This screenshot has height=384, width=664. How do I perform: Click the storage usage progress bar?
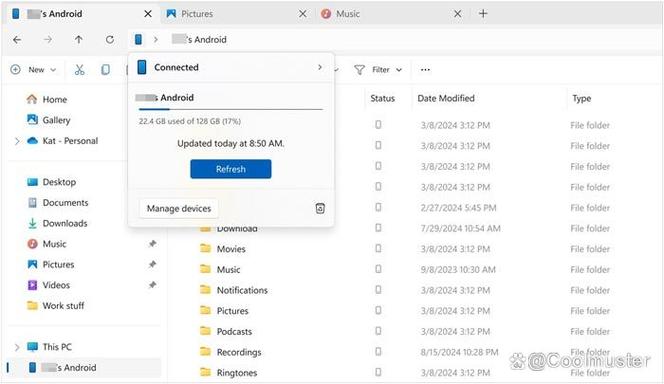(231, 109)
